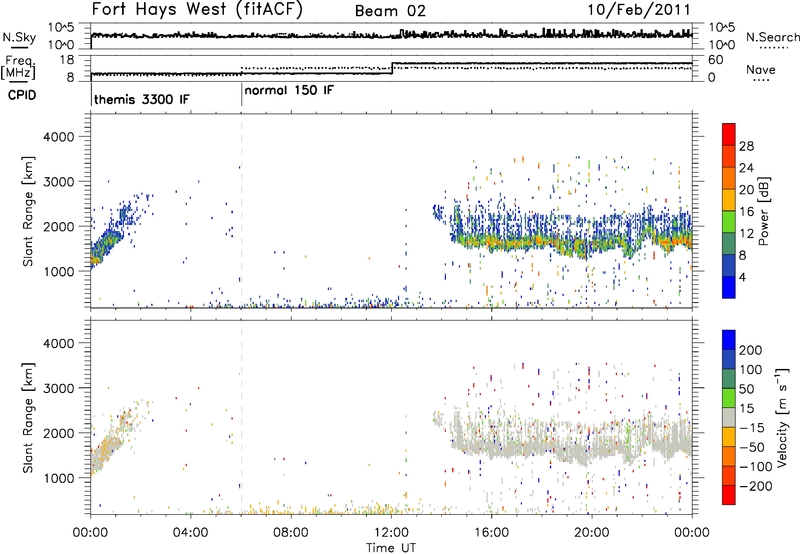Screen dimensions: 800x554
Task: Click the 'Time UT' axis title
Action: click(x=391, y=547)
